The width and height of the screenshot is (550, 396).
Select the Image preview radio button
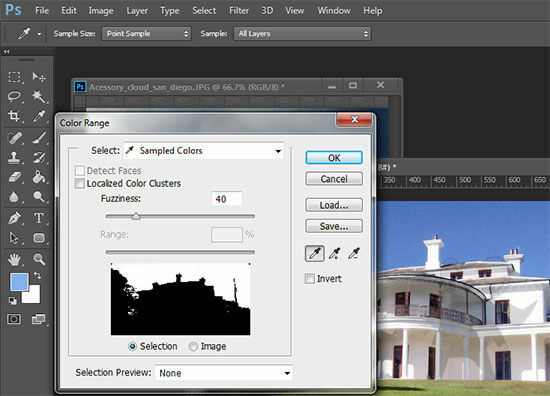pos(193,347)
